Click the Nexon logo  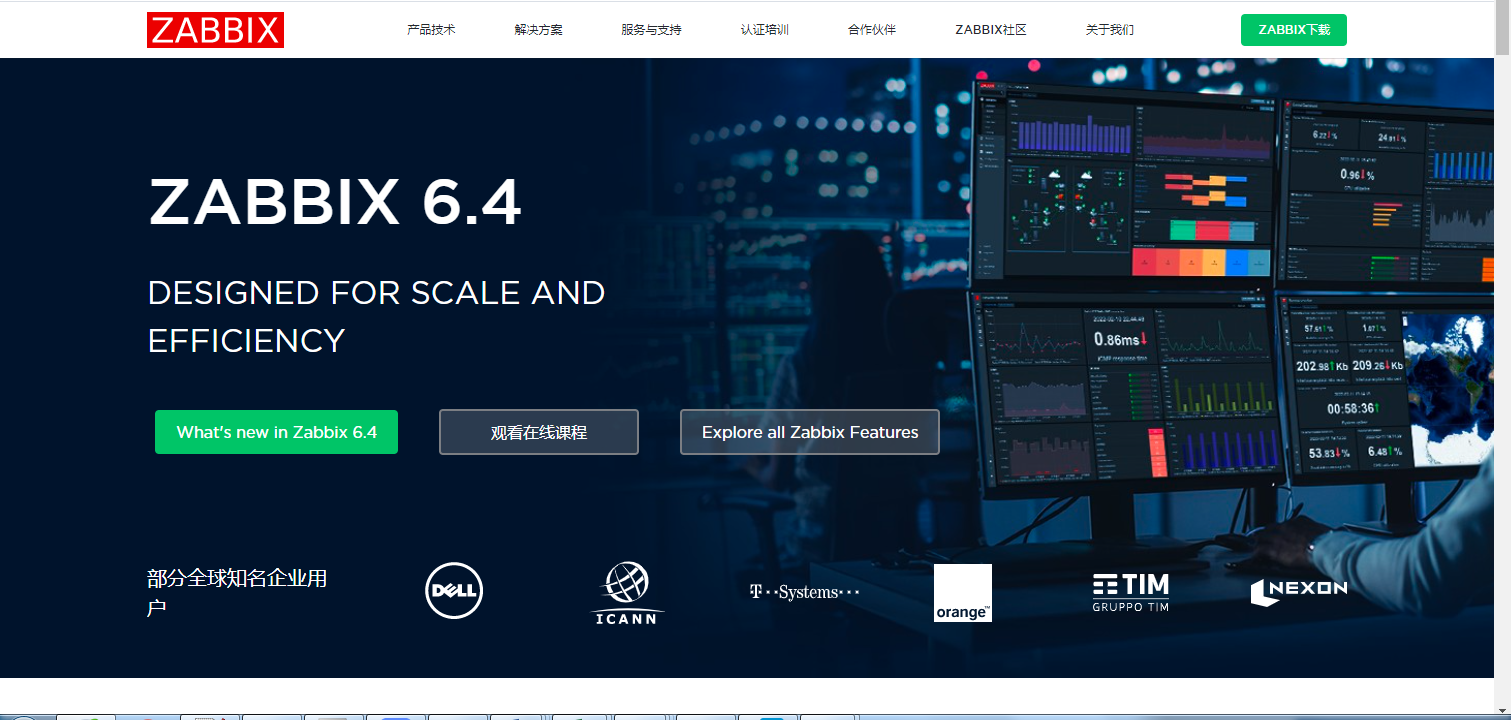pyautogui.click(x=1299, y=591)
